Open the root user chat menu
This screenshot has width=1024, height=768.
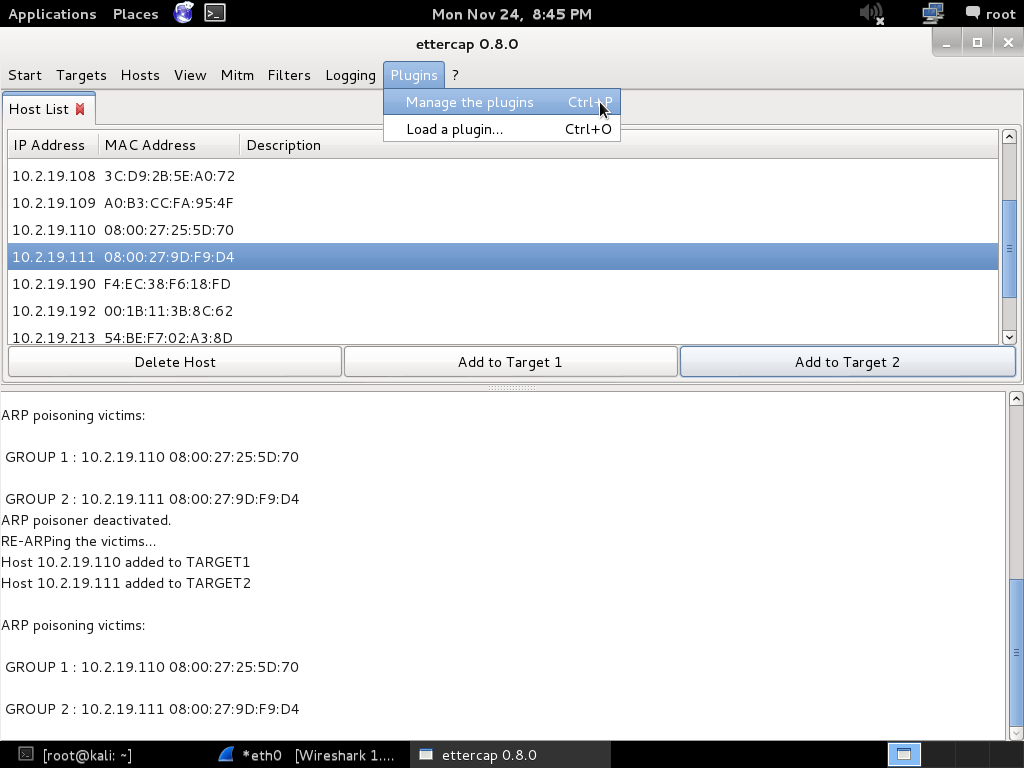[x=990, y=14]
